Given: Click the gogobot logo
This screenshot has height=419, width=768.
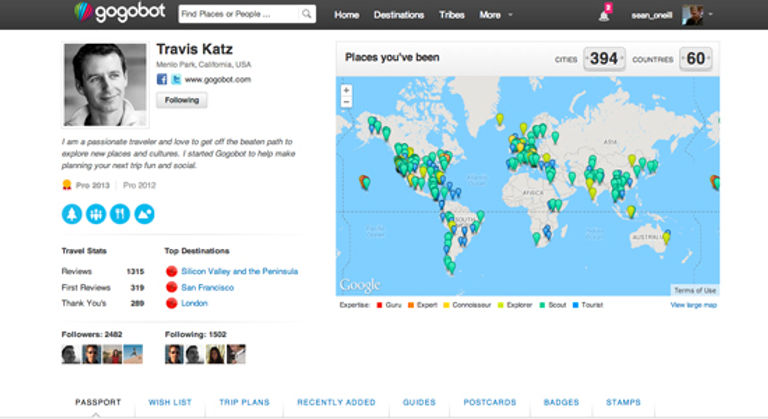Looking at the screenshot, I should pos(120,12).
